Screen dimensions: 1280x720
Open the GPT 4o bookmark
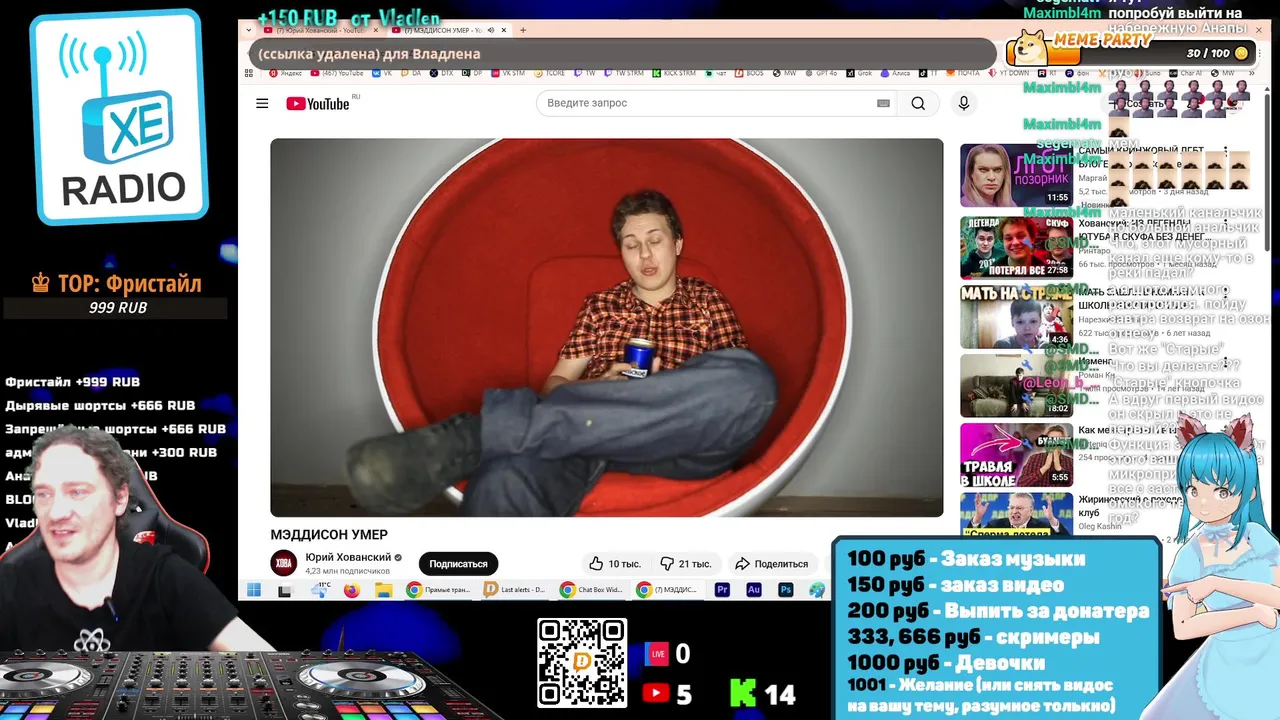pyautogui.click(x=821, y=73)
